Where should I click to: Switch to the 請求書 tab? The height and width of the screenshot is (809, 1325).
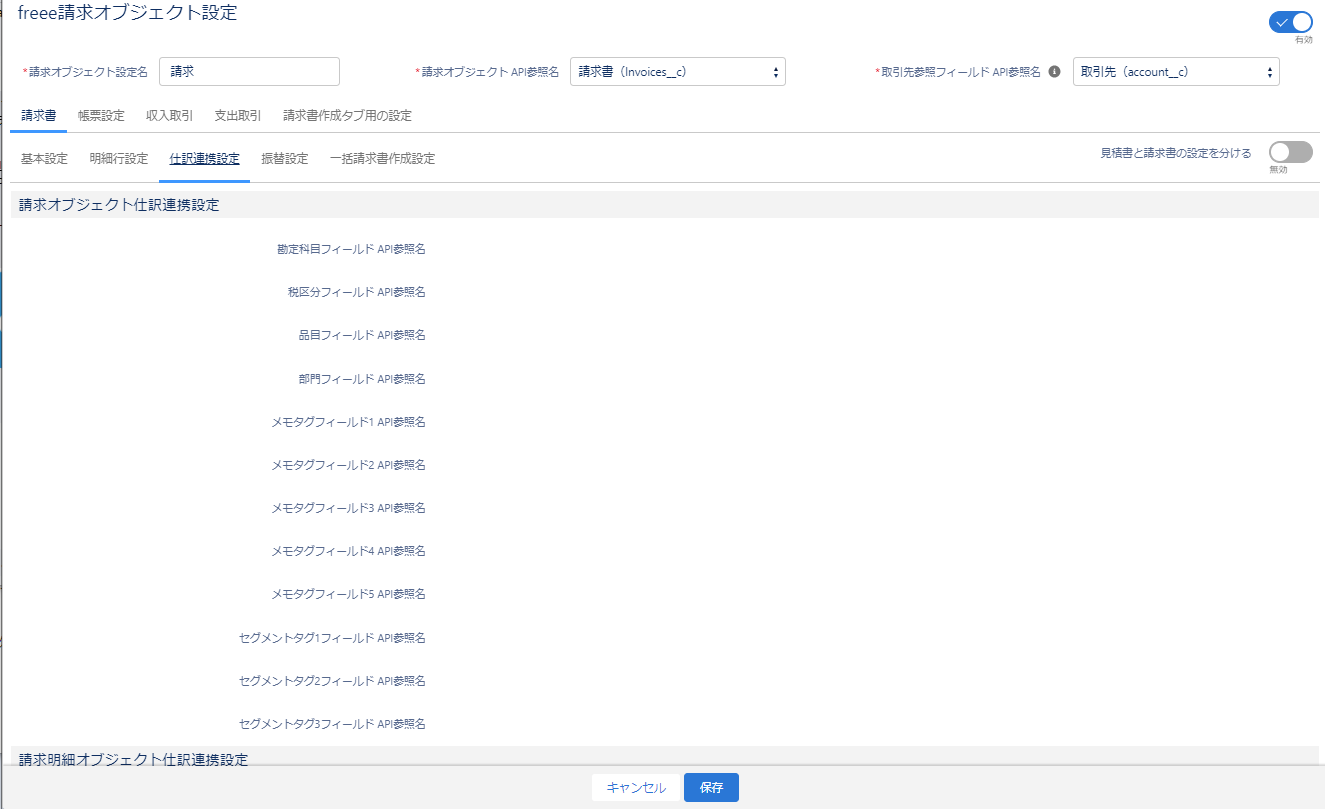[39, 116]
